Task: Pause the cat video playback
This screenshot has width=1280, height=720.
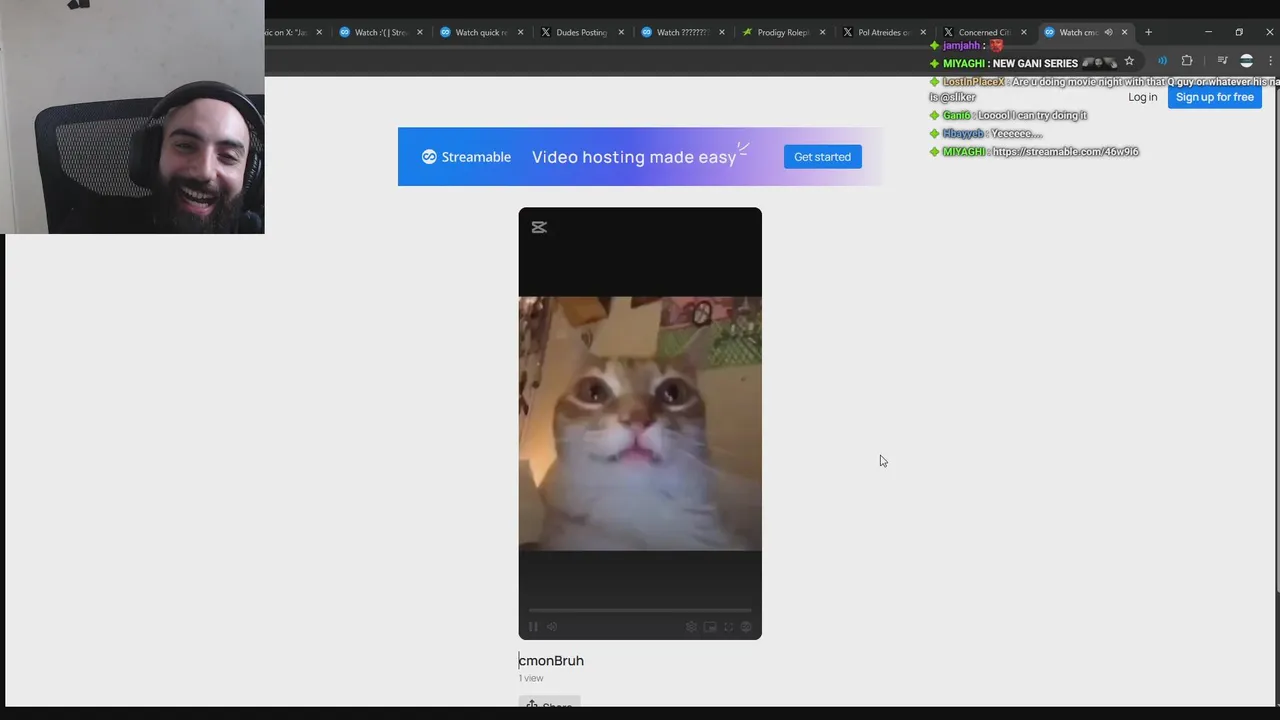Action: [533, 627]
